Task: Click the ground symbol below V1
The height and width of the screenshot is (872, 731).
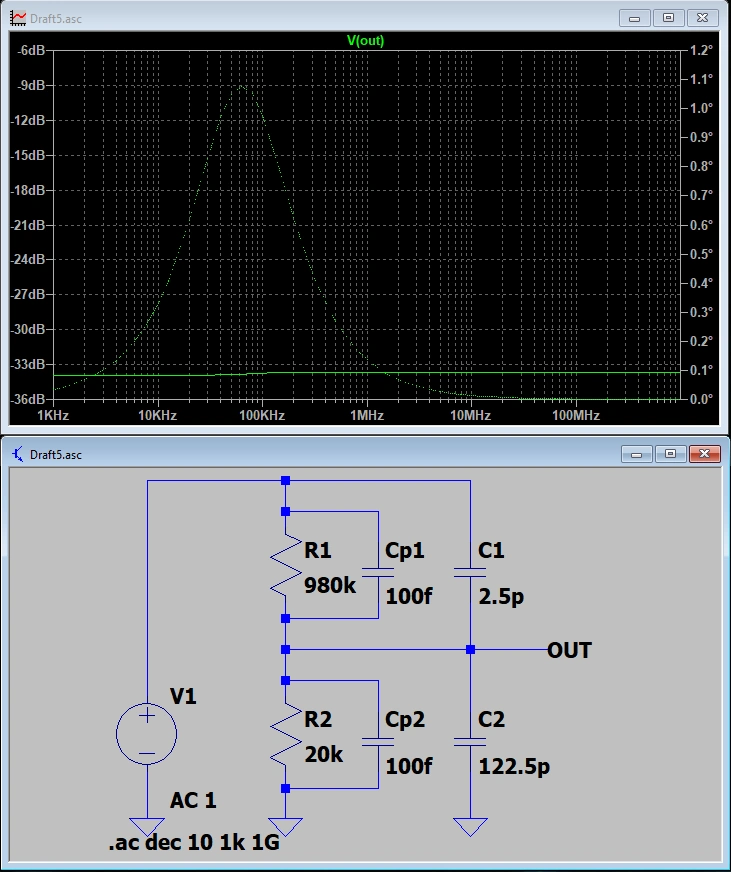Action: 147,827
